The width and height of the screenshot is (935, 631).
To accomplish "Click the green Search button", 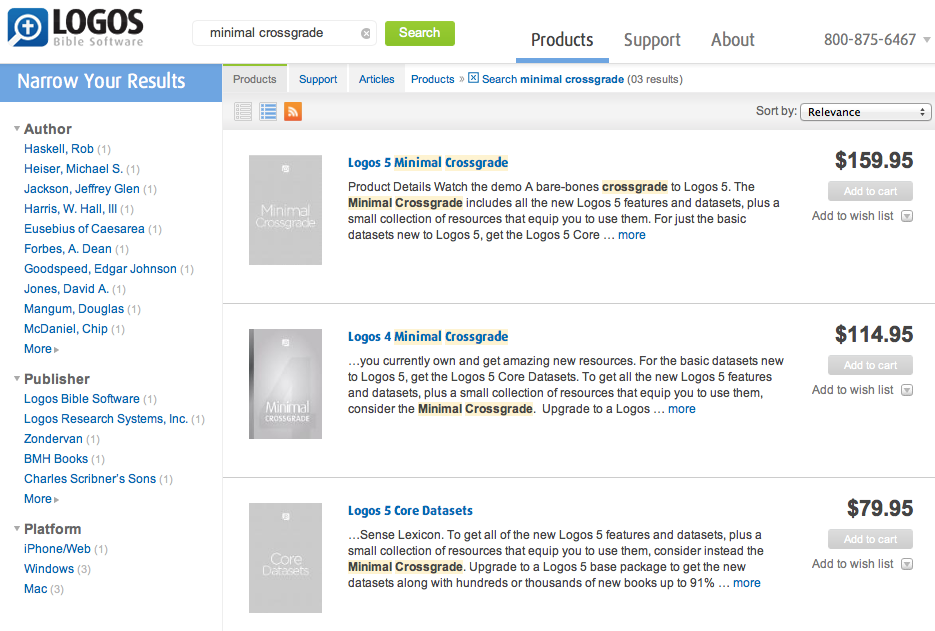I will coord(420,33).
